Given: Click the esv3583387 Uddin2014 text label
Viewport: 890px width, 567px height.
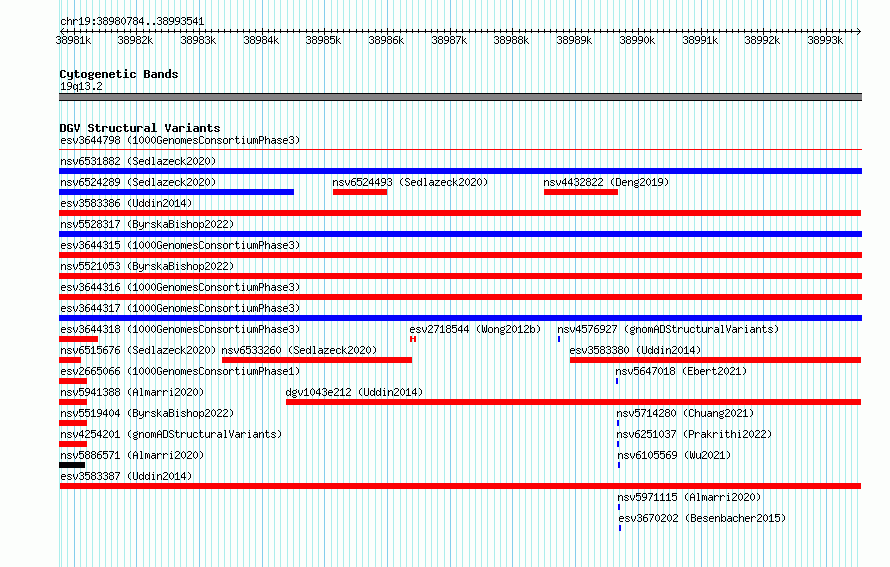Looking at the screenshot, I should pos(126,476).
